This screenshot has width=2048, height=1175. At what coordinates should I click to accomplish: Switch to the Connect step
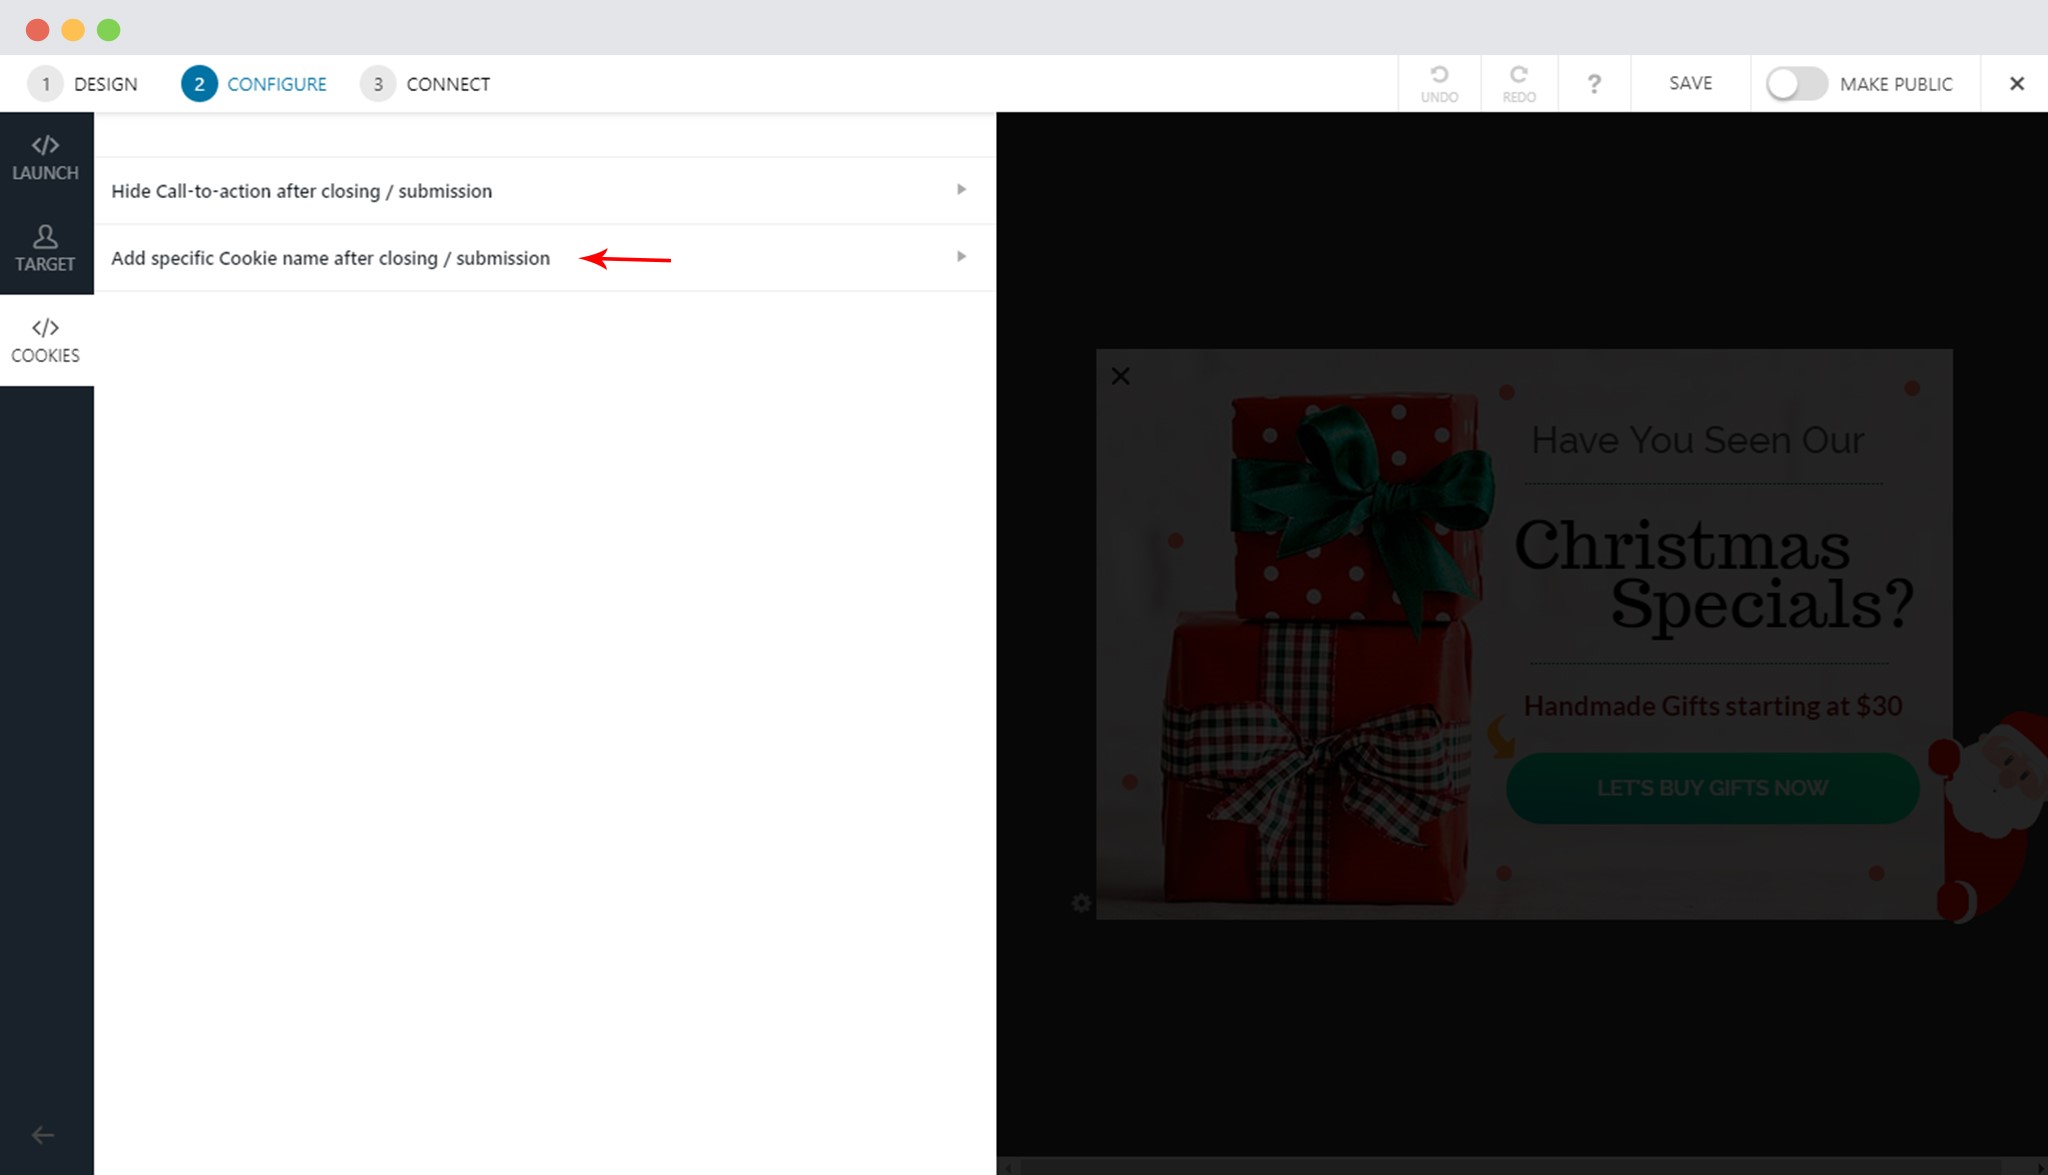tap(425, 84)
